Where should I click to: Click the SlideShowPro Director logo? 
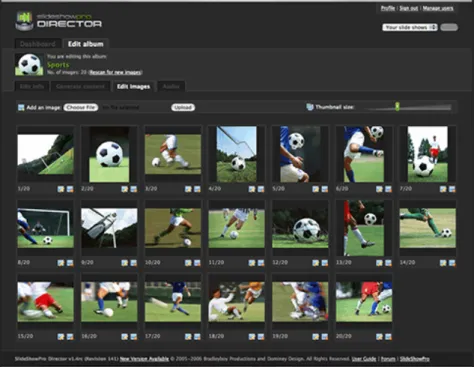coord(58,21)
